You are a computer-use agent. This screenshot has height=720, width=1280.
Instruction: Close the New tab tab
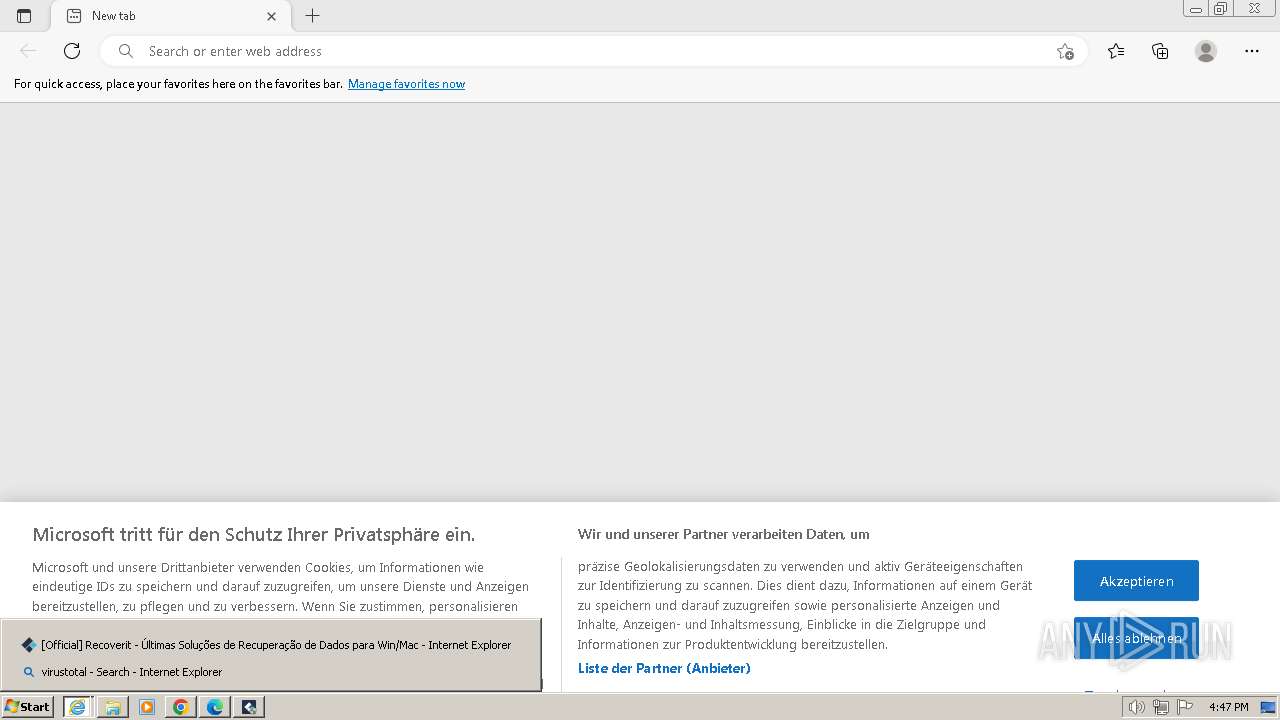(271, 16)
